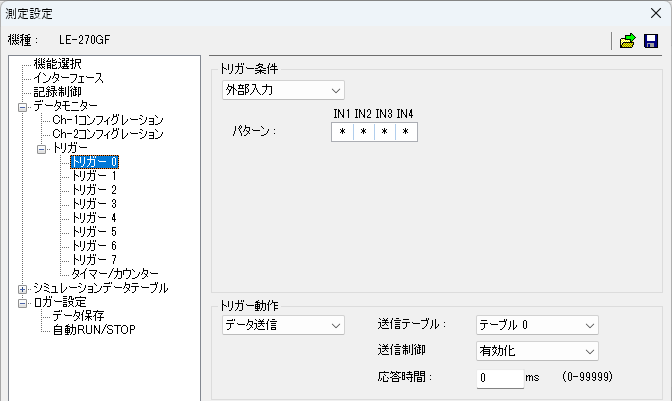672x401 pixels.
Task: Toggle the IN2 pattern cell
Action: [363, 132]
